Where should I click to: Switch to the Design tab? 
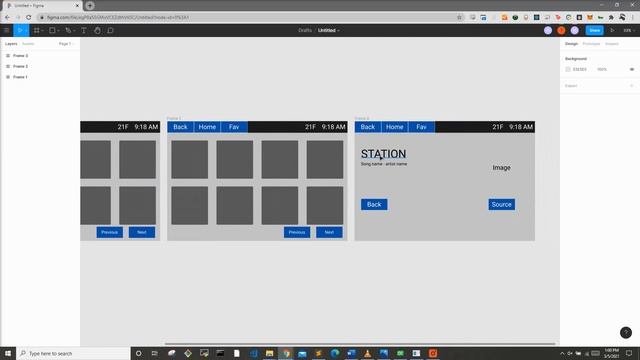571,44
